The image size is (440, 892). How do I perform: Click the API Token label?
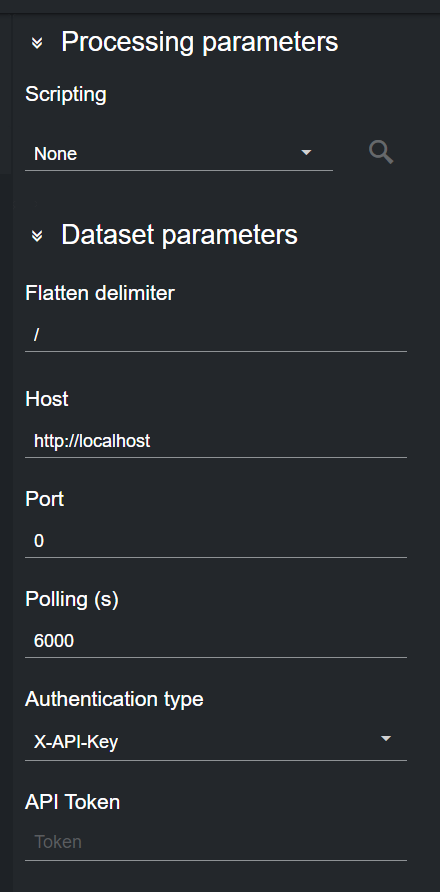(72, 802)
